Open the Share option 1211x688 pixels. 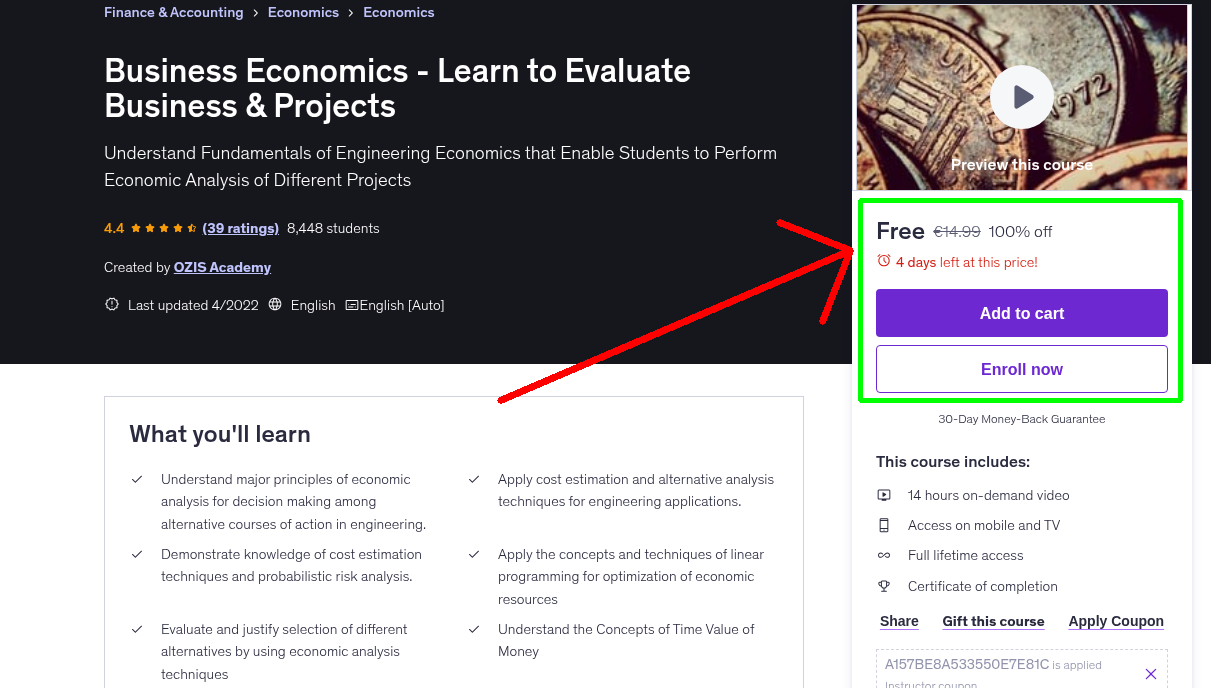click(898, 621)
